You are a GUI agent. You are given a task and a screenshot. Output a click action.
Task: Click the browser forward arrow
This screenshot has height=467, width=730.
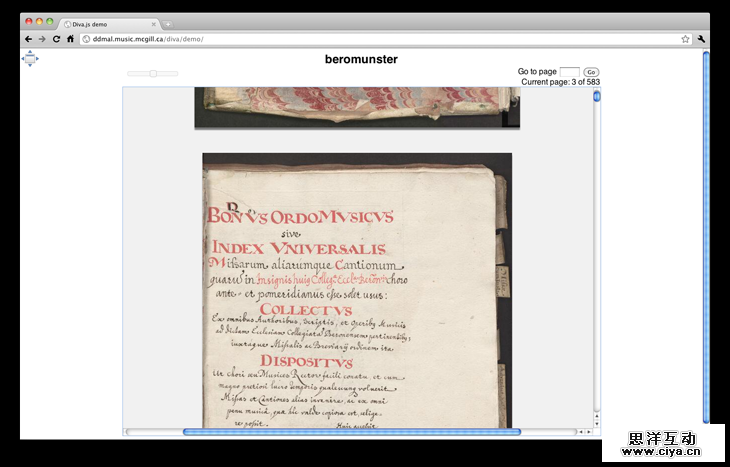(42, 39)
